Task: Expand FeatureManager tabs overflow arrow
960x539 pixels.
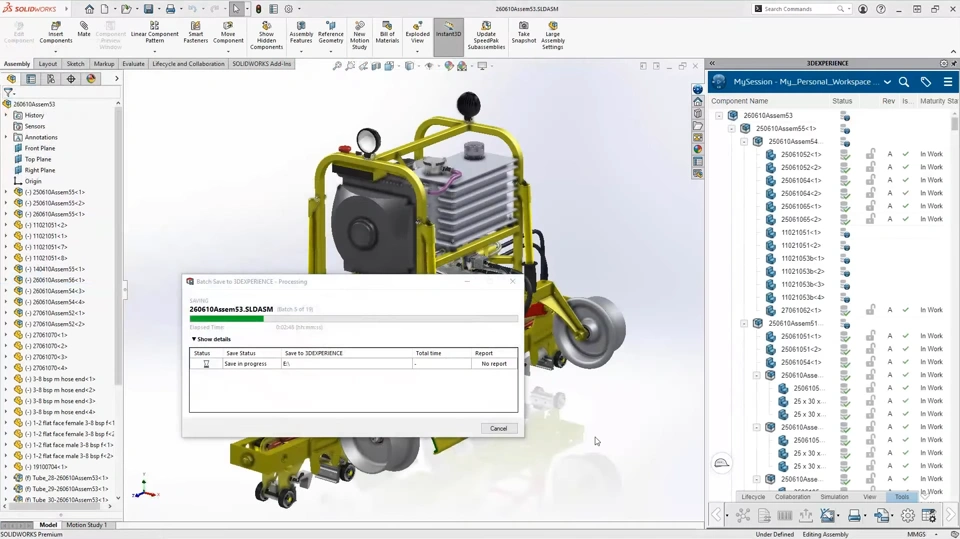Action: [116, 78]
